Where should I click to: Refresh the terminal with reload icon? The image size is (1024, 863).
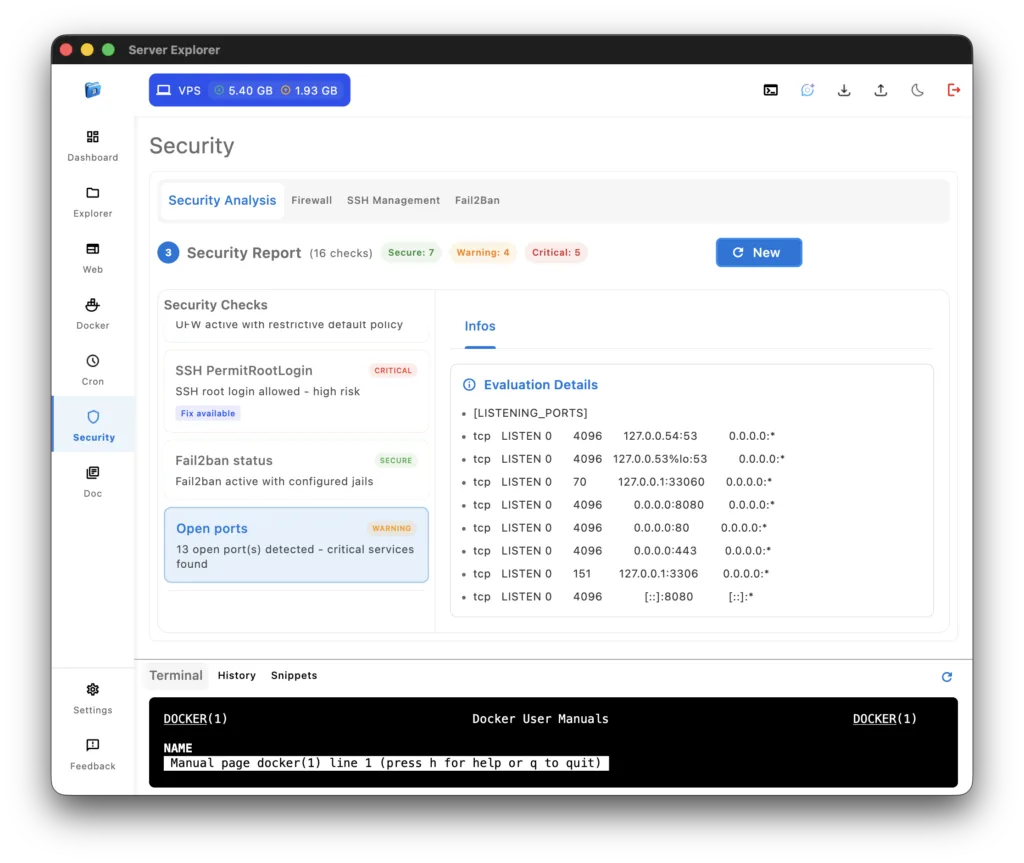pyautogui.click(x=947, y=677)
